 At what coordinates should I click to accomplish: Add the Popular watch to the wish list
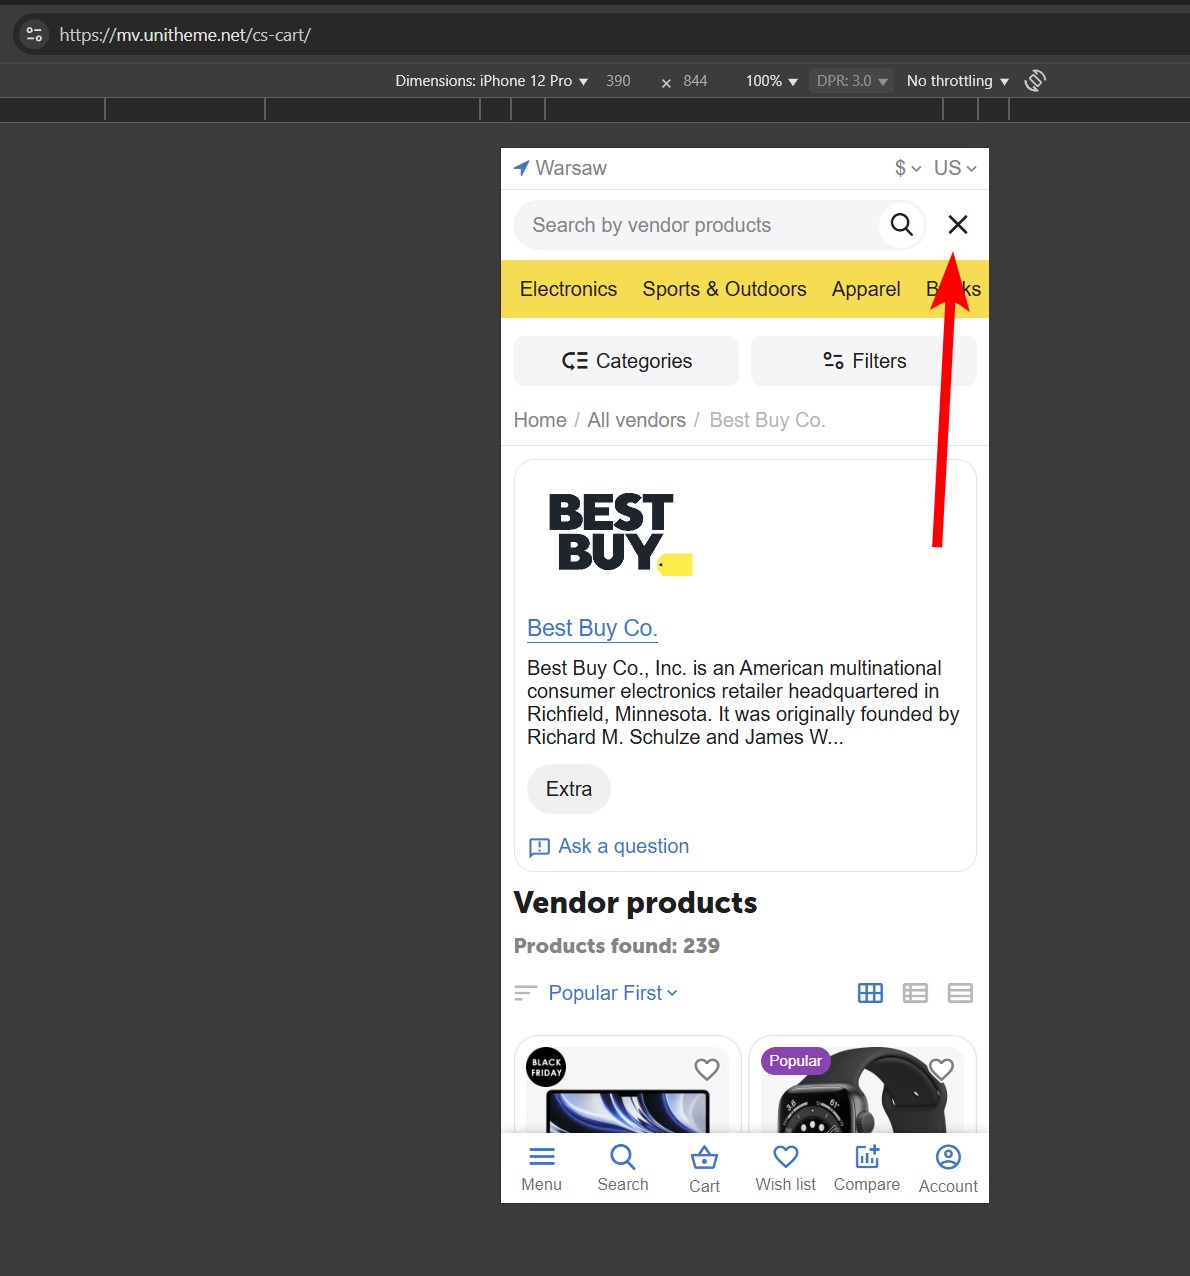[x=941, y=1069]
